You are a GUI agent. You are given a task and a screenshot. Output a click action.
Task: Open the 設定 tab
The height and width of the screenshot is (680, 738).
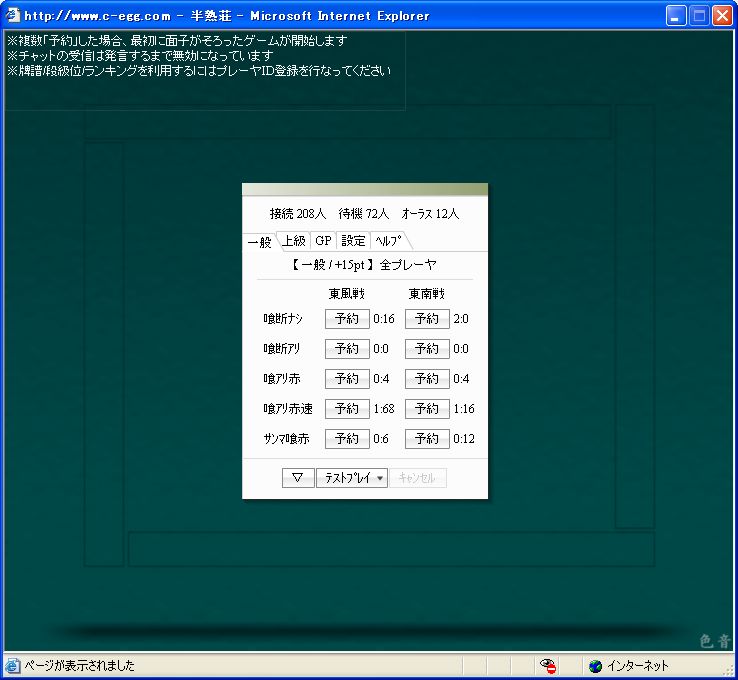(x=353, y=241)
